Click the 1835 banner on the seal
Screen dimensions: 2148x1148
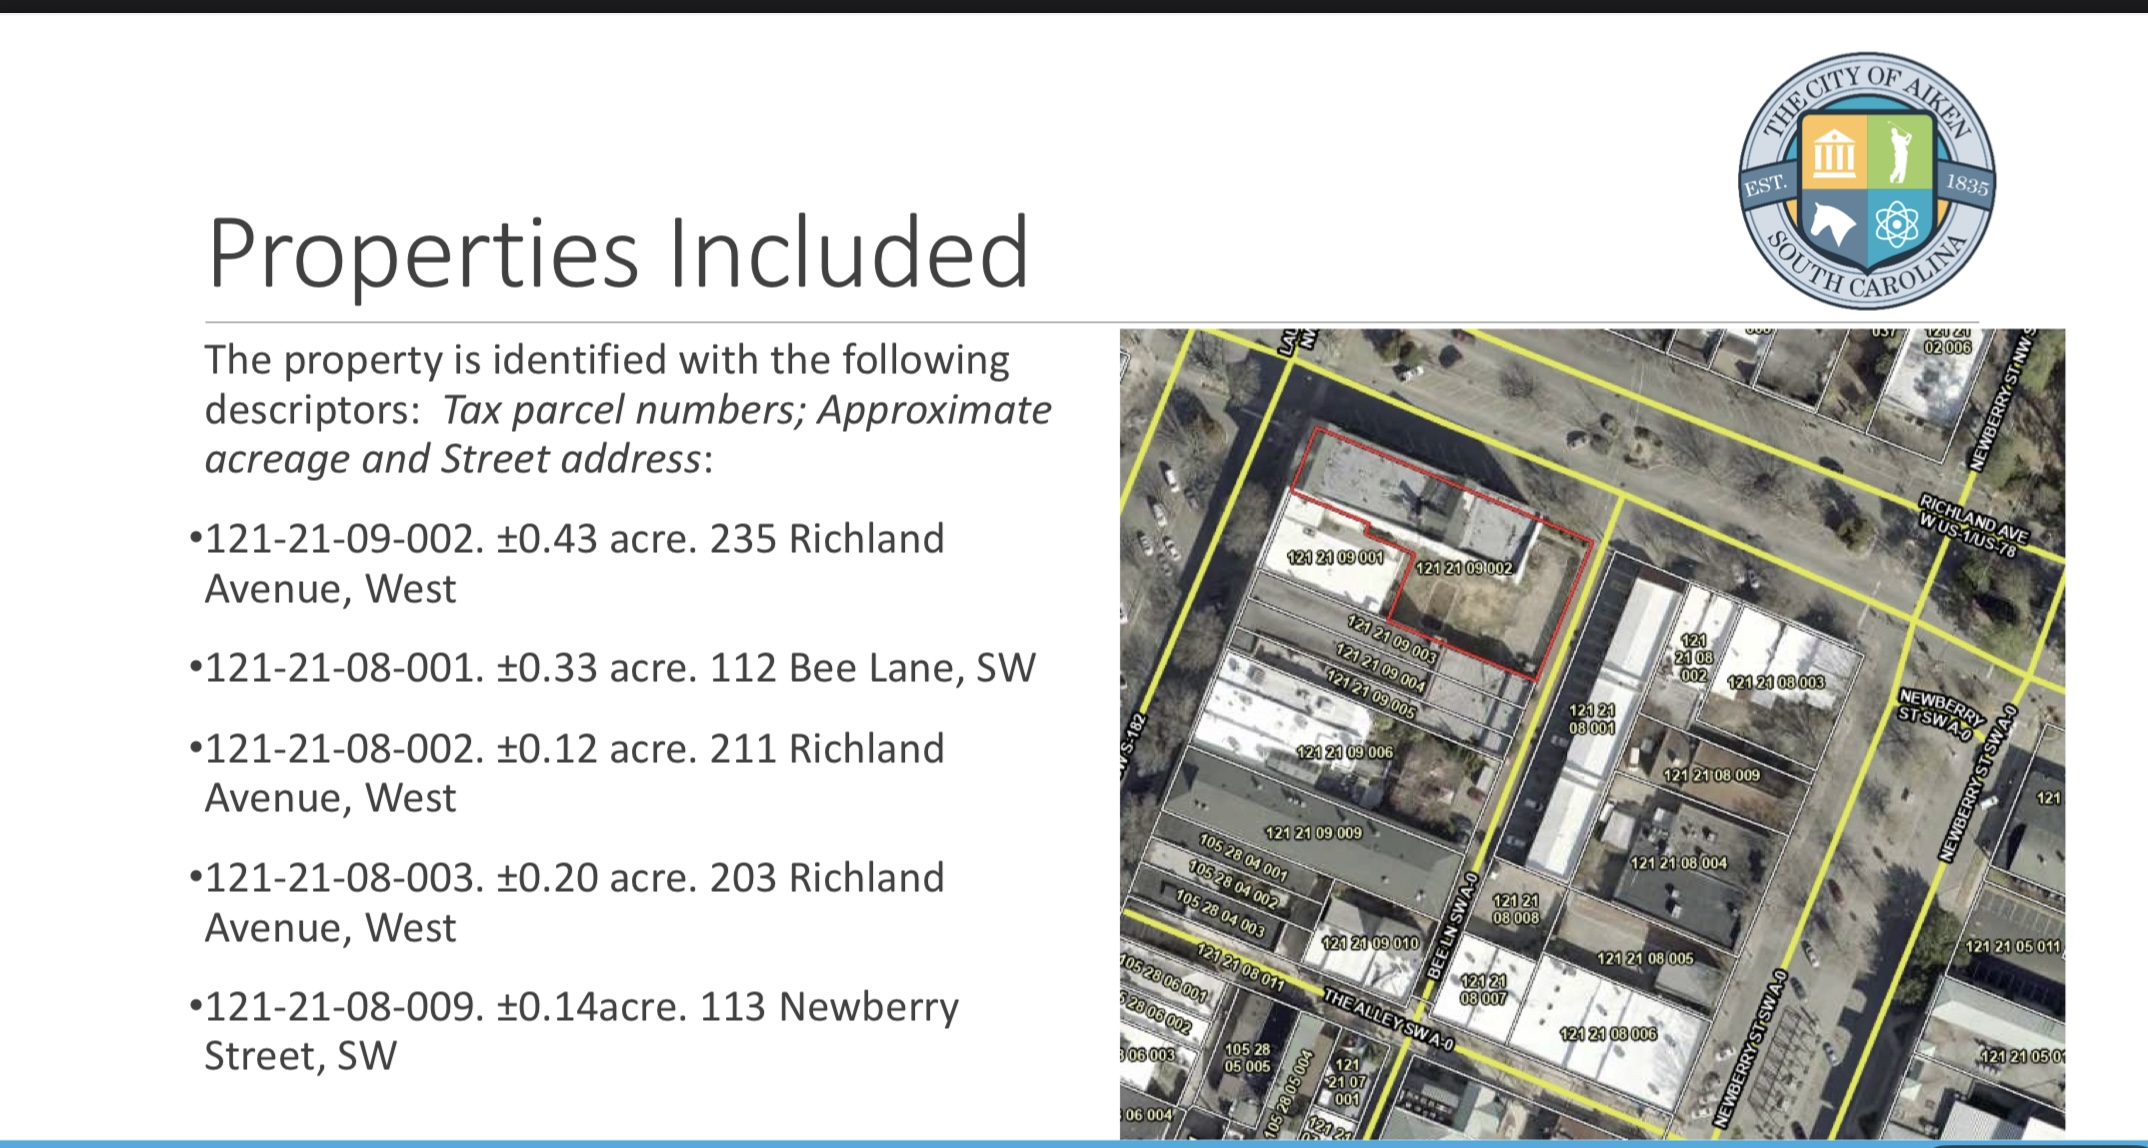pyautogui.click(x=1966, y=185)
